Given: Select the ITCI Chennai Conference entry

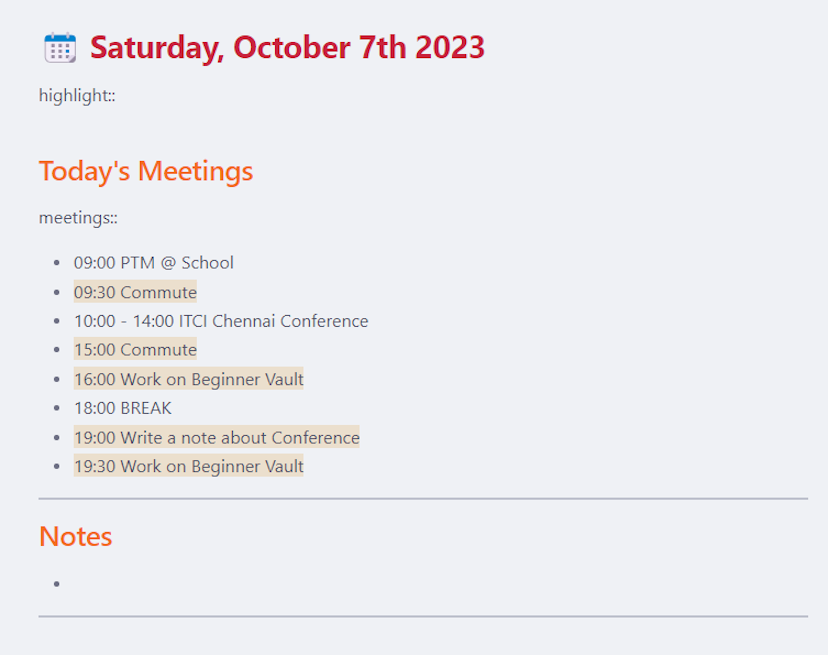Looking at the screenshot, I should click(221, 321).
